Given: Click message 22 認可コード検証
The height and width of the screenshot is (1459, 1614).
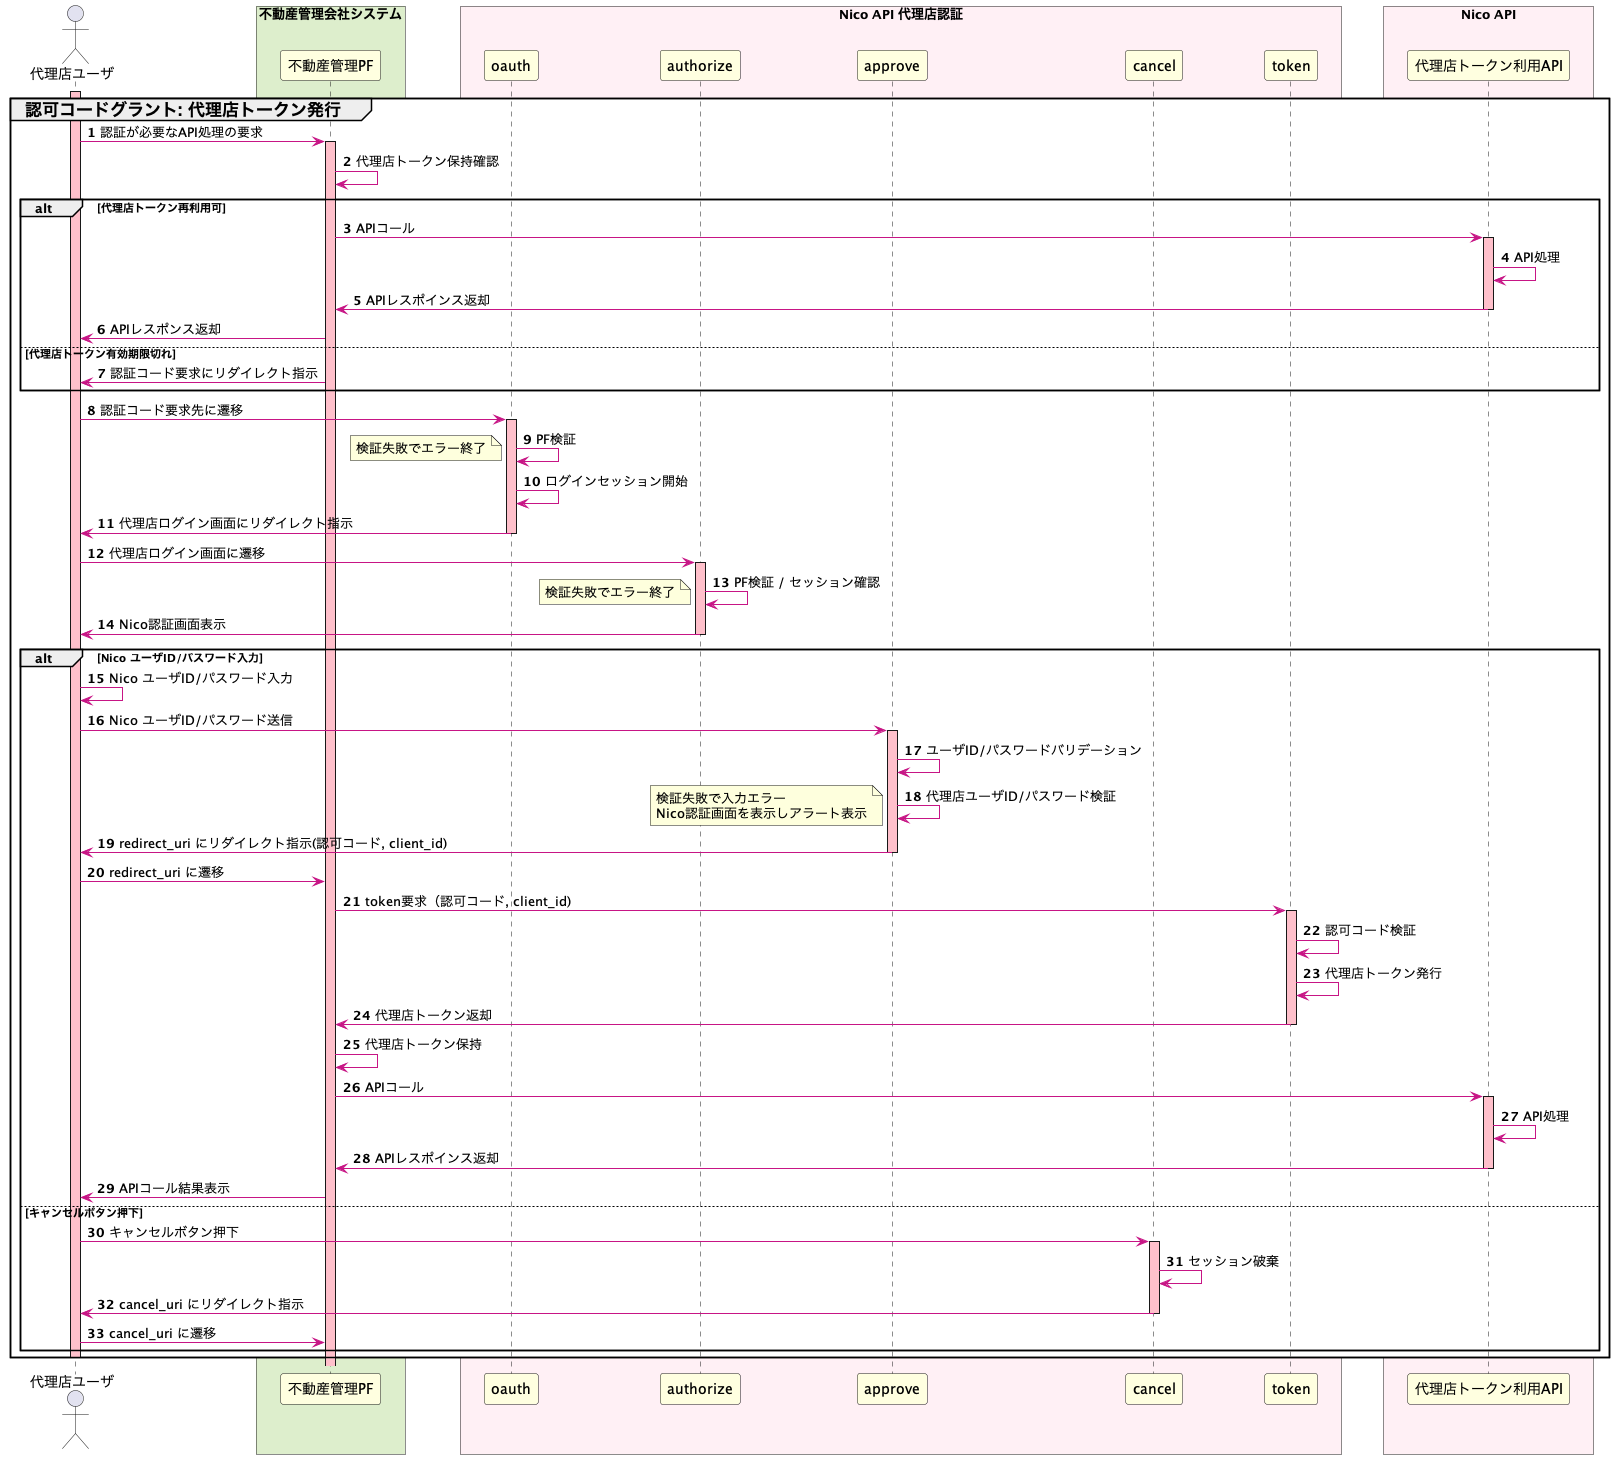Looking at the screenshot, I should (1359, 930).
